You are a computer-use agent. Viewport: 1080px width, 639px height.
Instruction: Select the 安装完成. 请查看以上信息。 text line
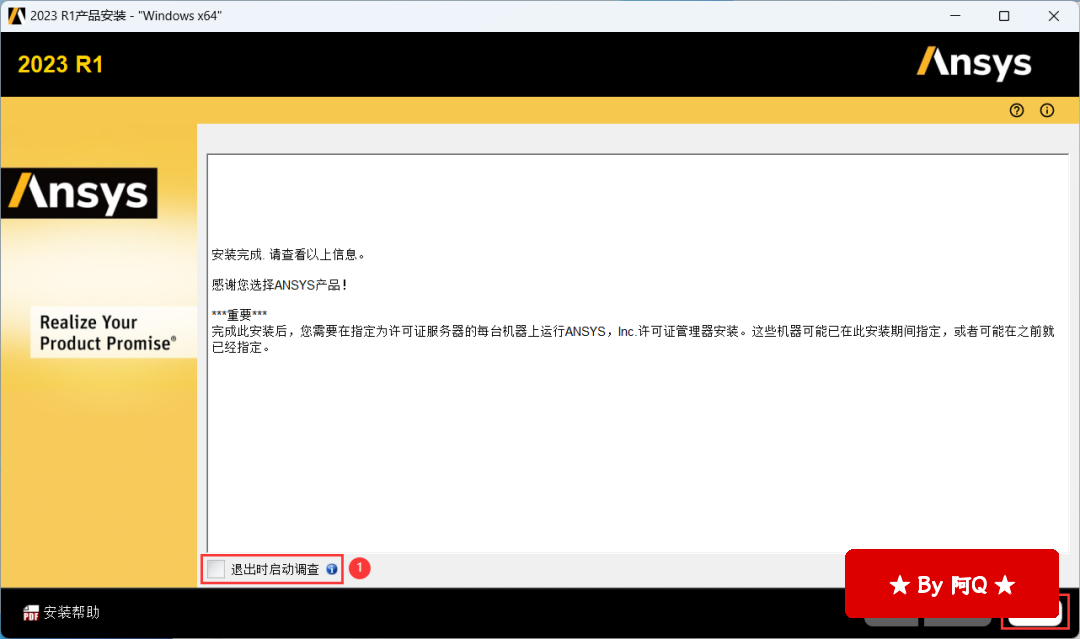click(288, 255)
